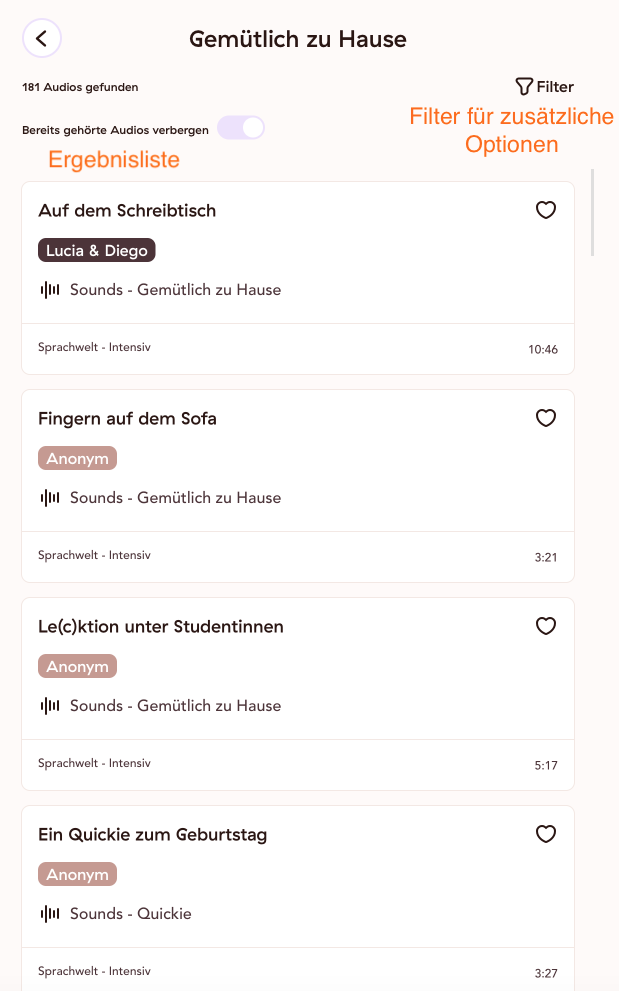Like 'Le(c)ktion unter Studentinnen' via heart
This screenshot has width=619, height=991.
546,626
